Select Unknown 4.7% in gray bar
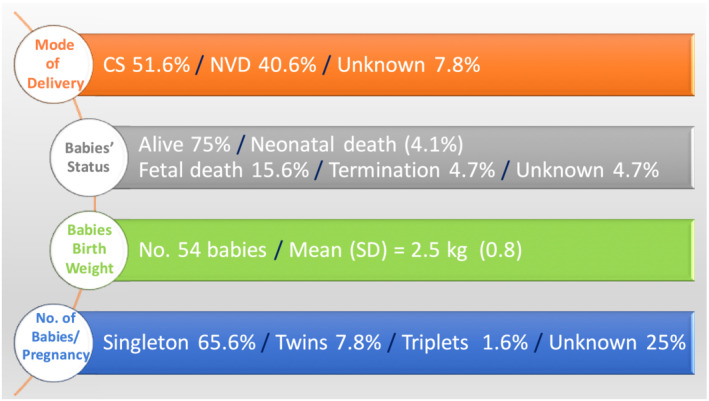This screenshot has height=401, width=709. pyautogui.click(x=587, y=170)
